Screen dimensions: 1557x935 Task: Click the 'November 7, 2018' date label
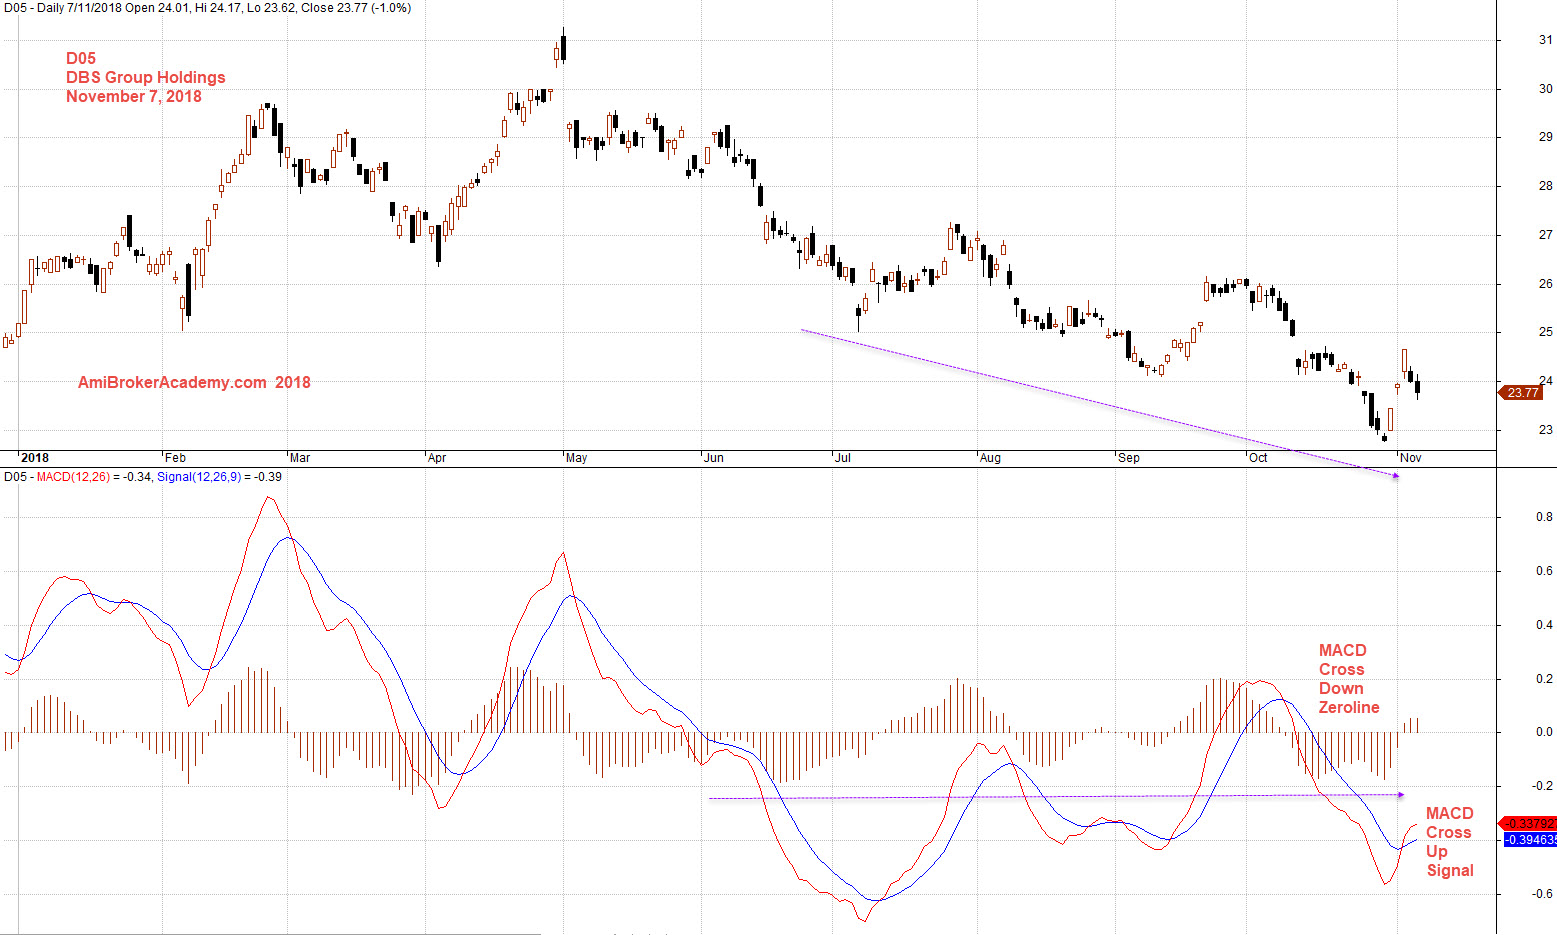coord(134,96)
